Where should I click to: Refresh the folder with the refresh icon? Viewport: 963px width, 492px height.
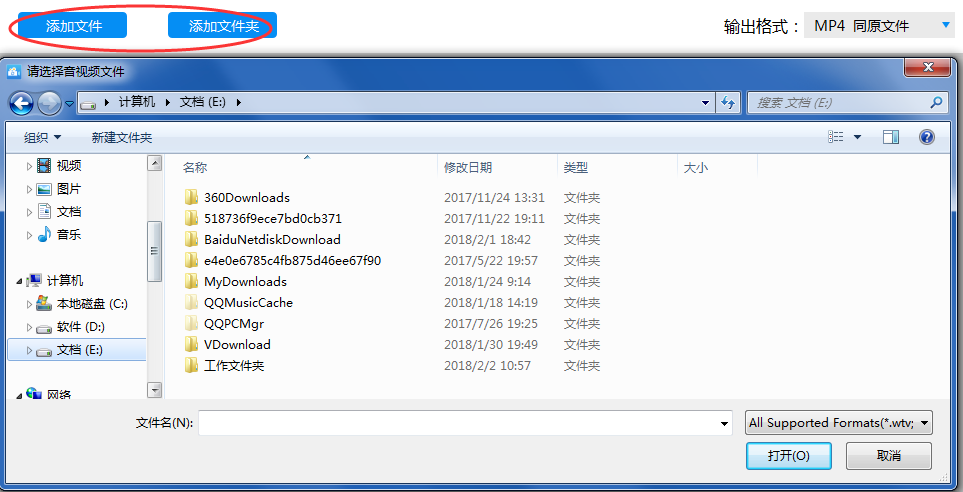728,103
